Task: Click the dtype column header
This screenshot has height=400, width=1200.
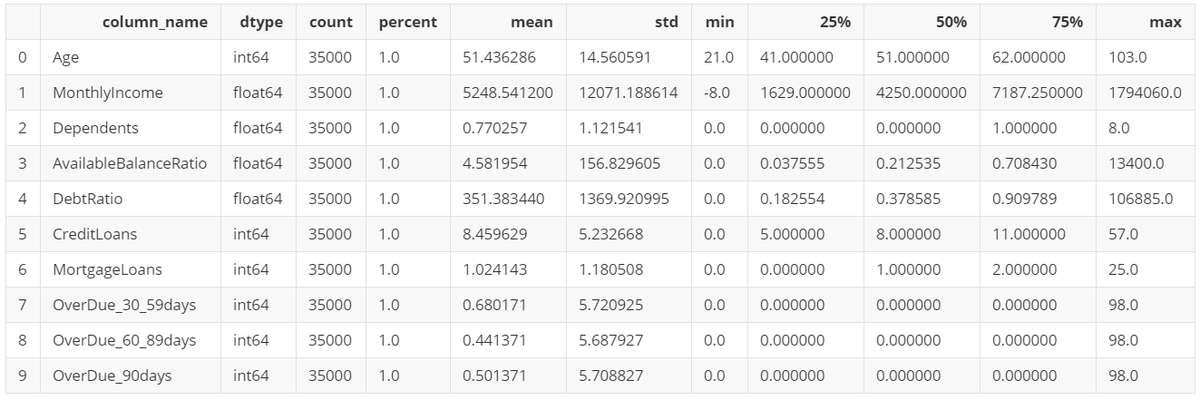Action: click(261, 22)
